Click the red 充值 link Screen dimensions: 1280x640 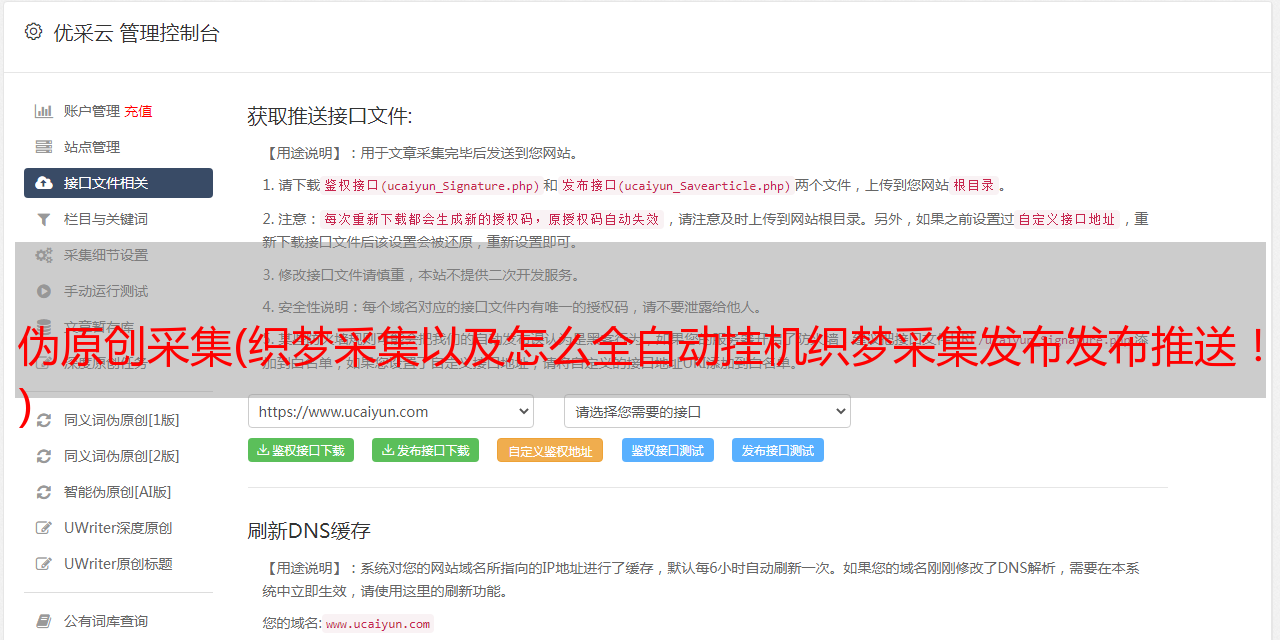pyautogui.click(x=139, y=111)
